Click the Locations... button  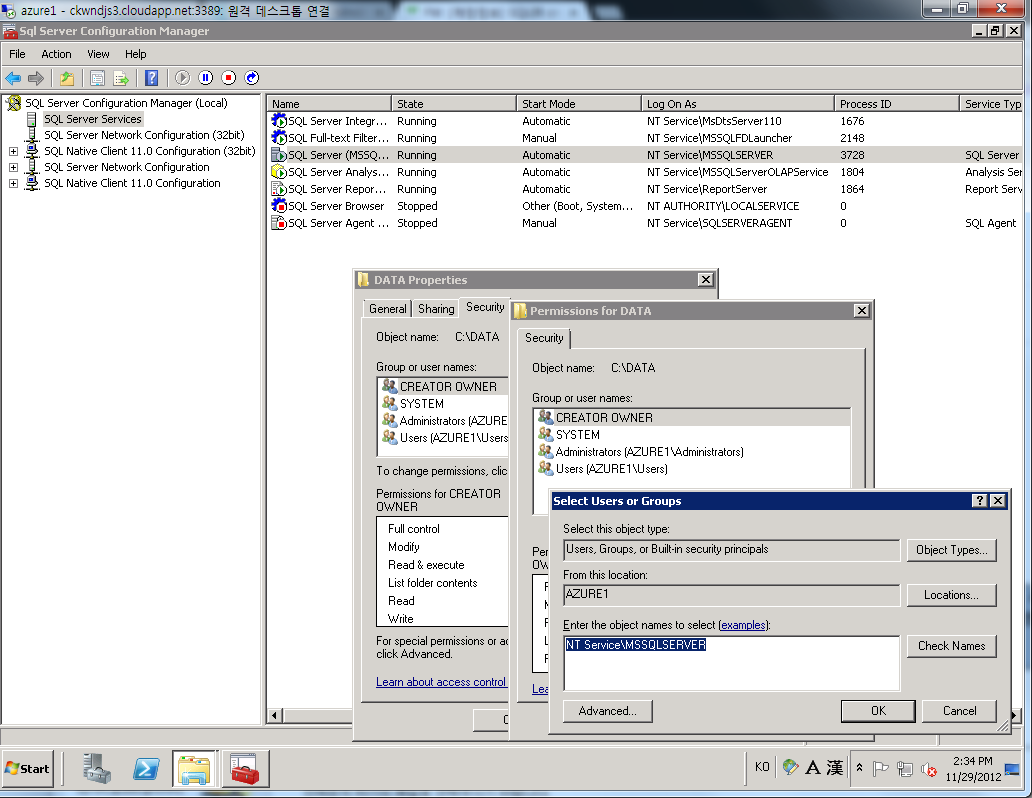[952, 595]
